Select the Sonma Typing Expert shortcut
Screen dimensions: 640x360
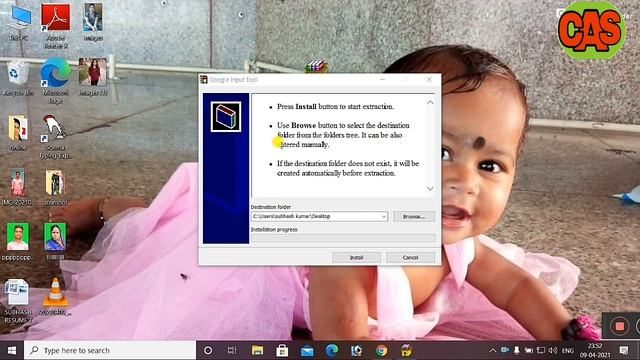(x=55, y=136)
